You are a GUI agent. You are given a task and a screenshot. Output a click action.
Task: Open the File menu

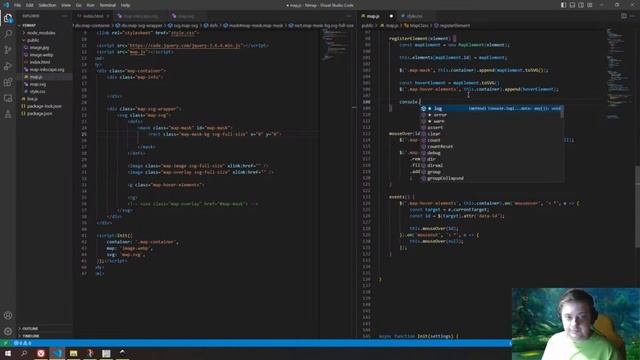click(18, 5)
